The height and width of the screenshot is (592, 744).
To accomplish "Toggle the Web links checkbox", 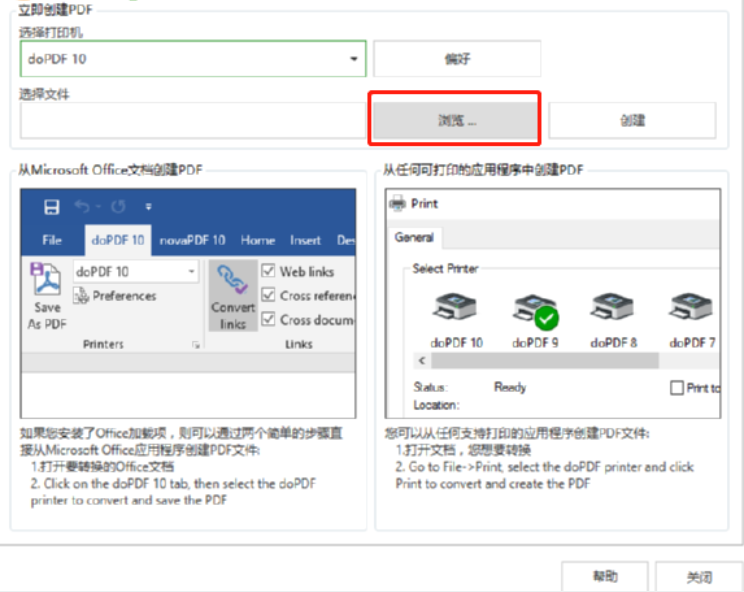I will (268, 271).
